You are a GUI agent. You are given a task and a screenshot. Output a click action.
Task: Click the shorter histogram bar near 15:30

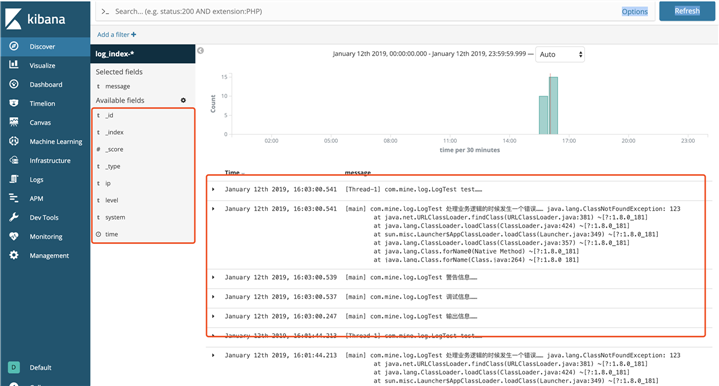[543, 115]
